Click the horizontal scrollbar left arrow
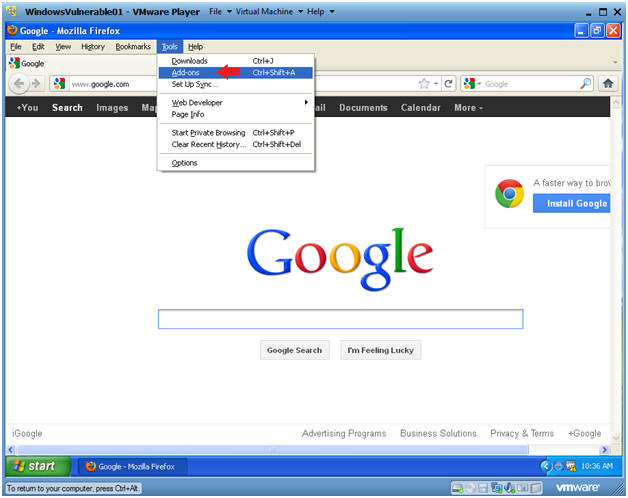628x498 pixels. (11, 450)
